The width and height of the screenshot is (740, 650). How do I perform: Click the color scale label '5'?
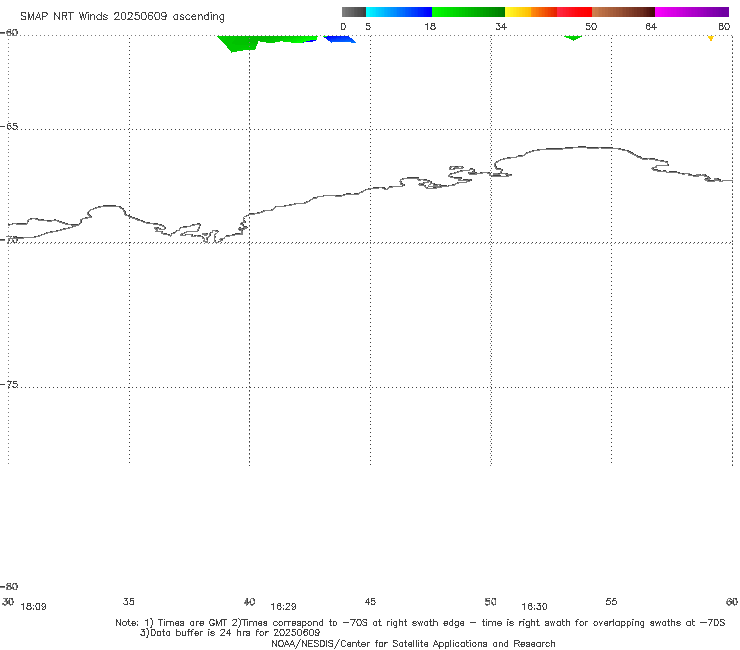point(368,27)
